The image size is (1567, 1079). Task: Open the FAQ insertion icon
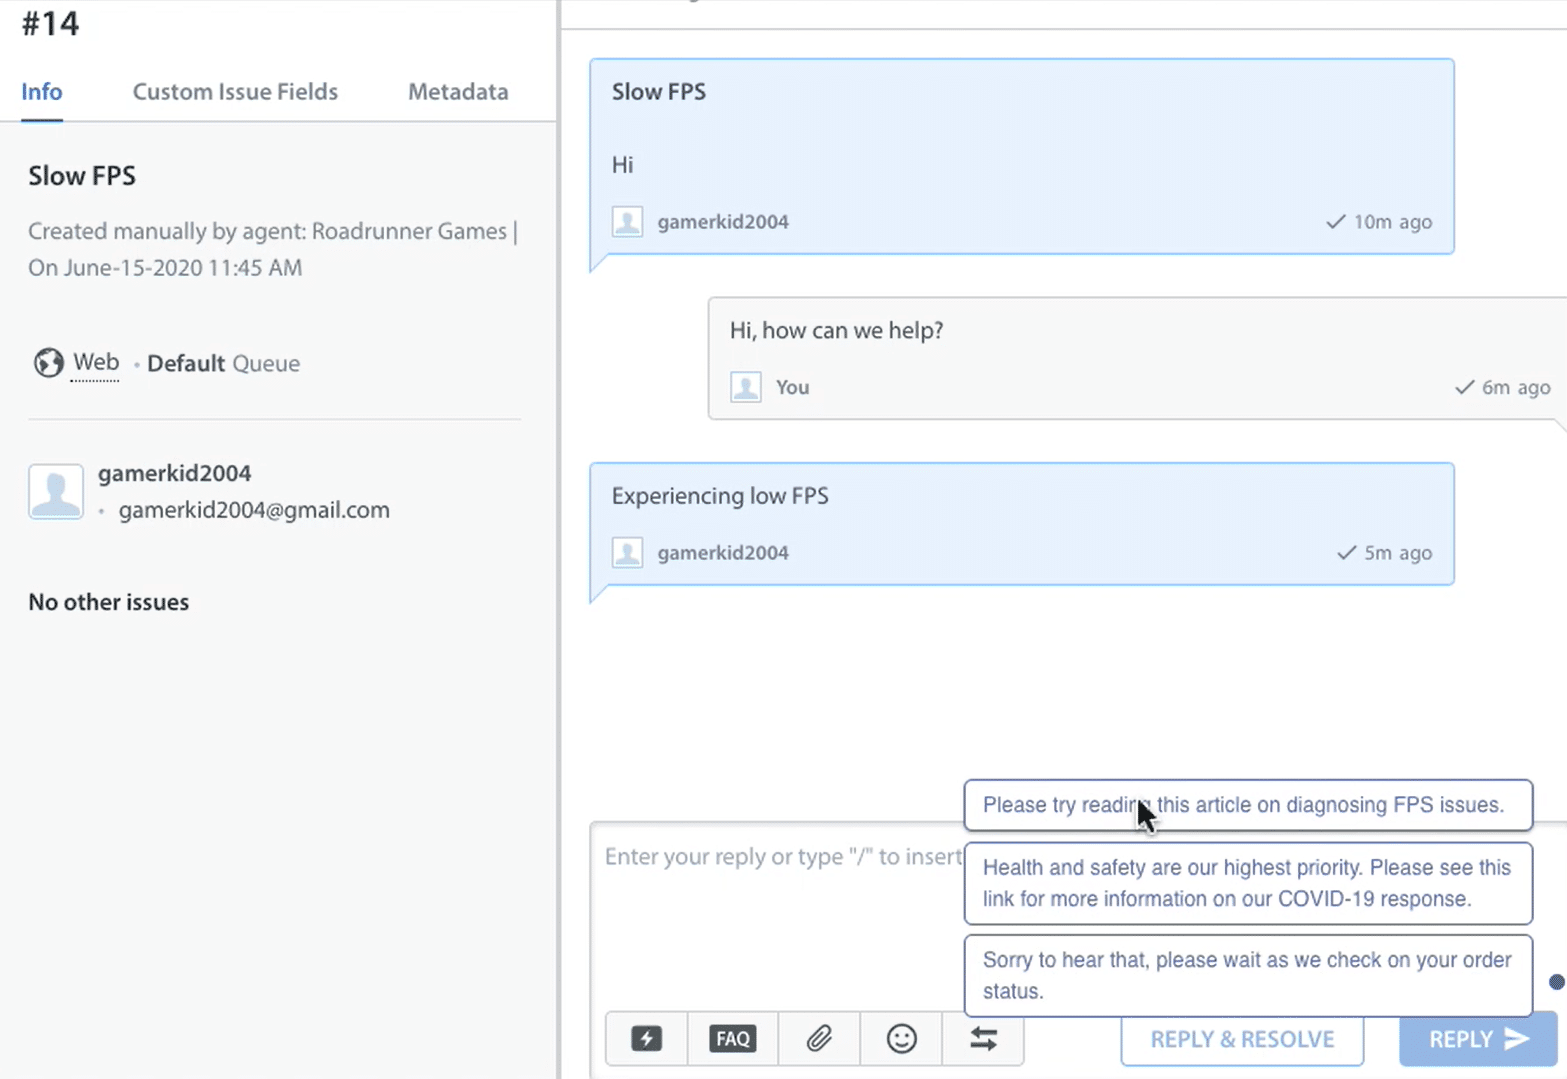pos(732,1039)
